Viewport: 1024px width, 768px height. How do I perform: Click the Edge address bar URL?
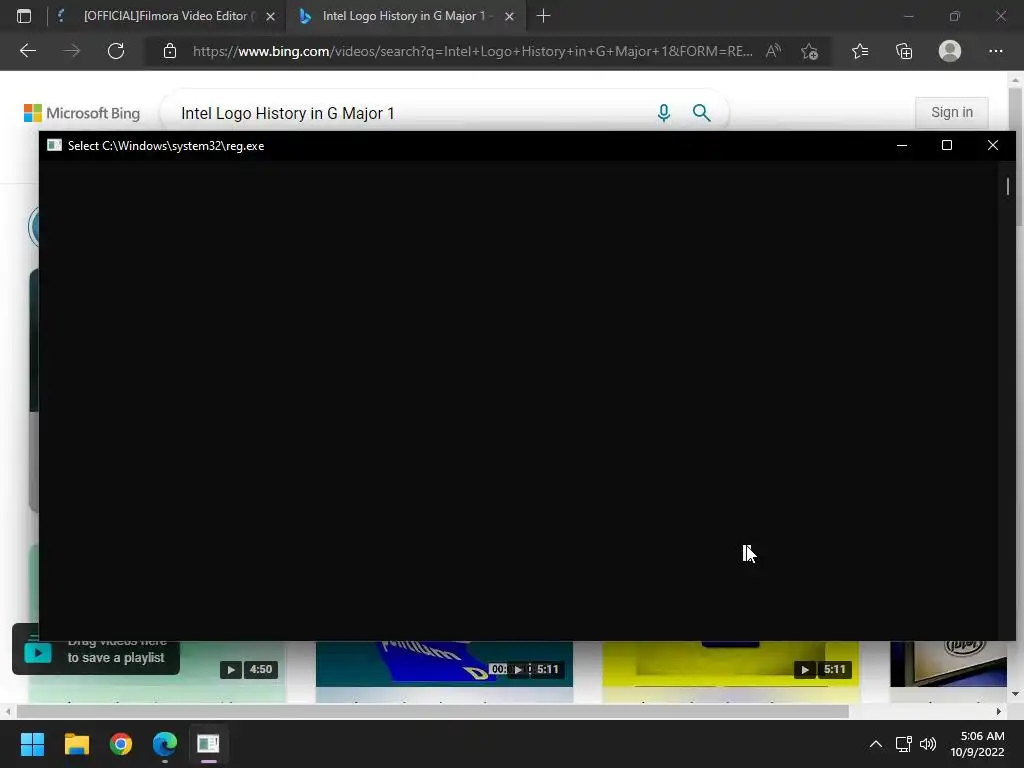(x=472, y=51)
